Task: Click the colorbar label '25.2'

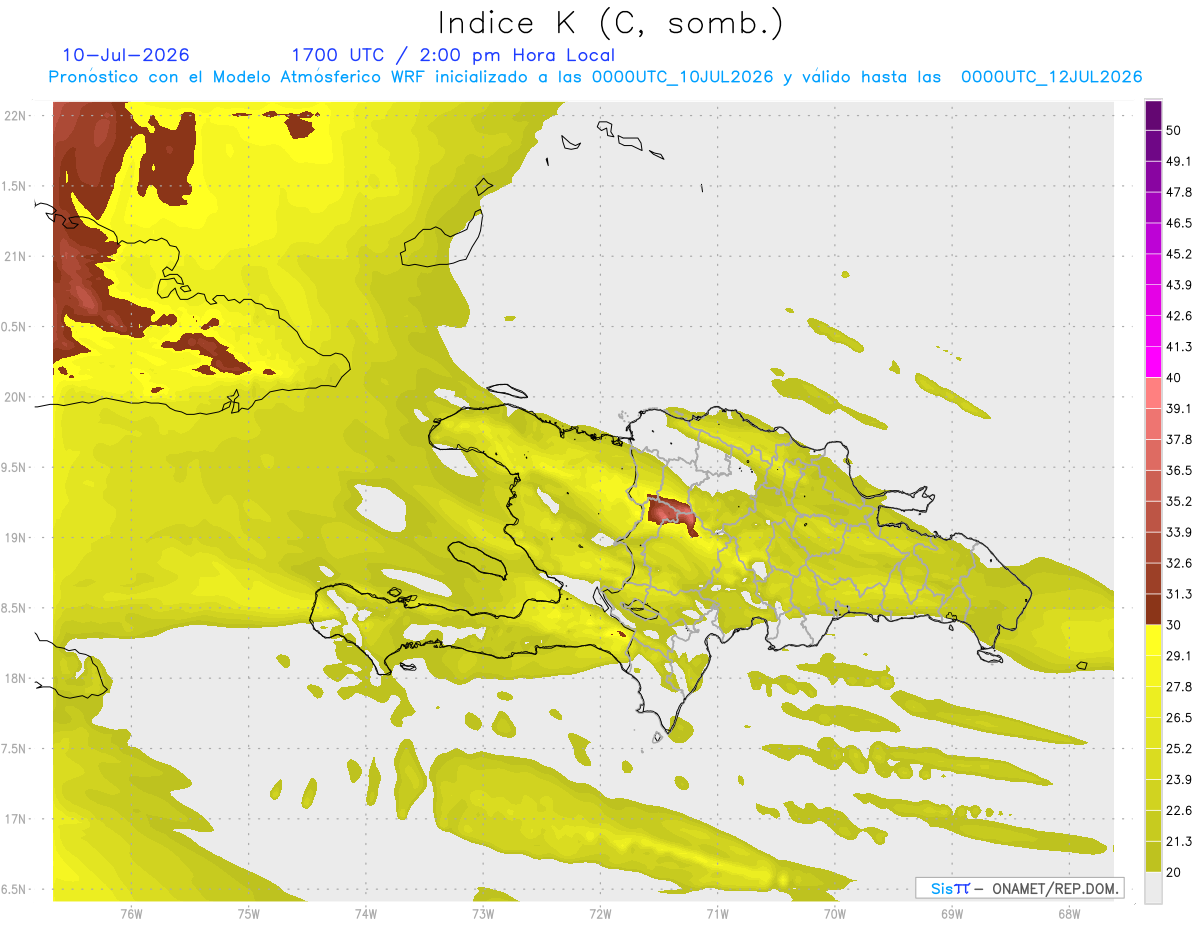Action: (x=1179, y=748)
